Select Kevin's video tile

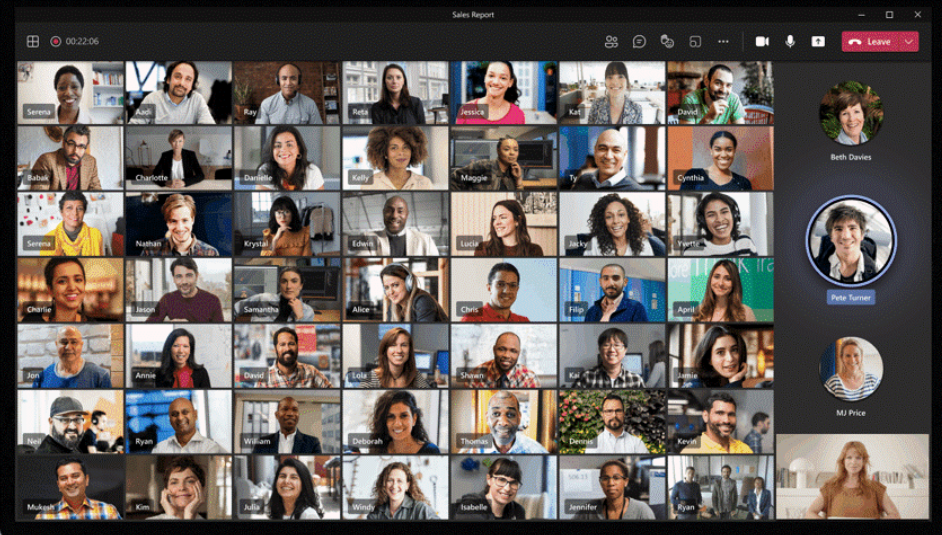coord(721,422)
